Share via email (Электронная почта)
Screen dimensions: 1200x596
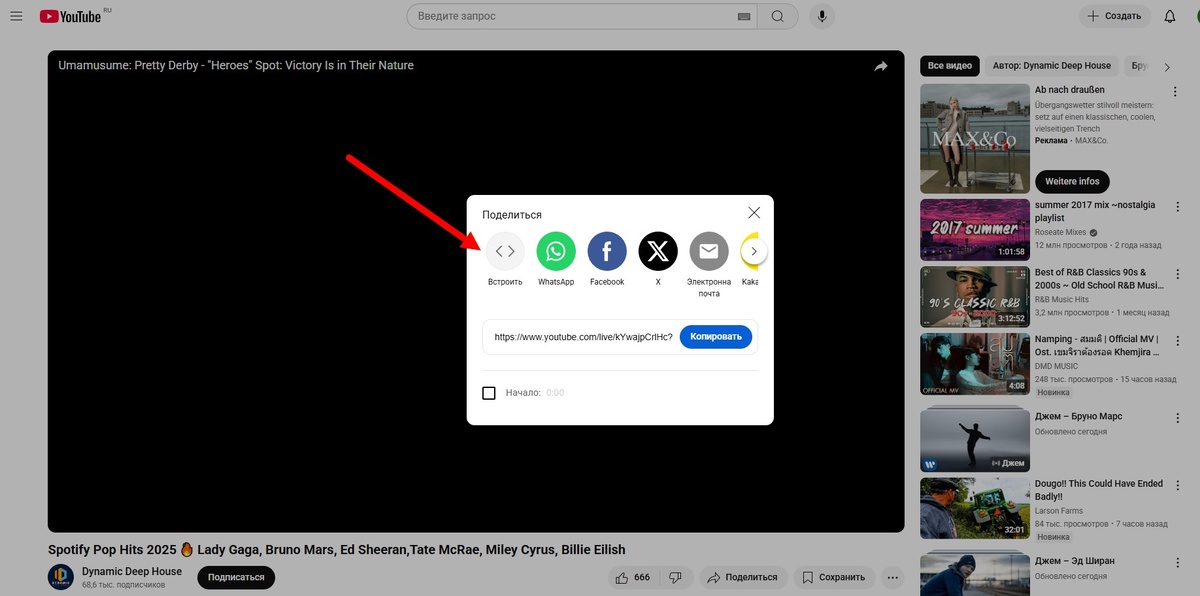point(709,252)
